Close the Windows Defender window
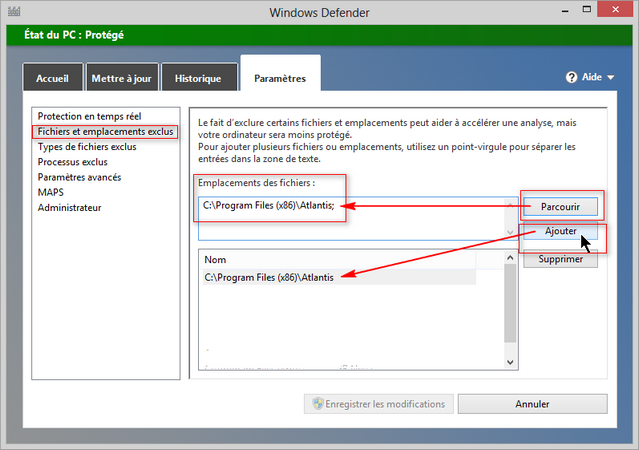Screen dimensions: 639x450 pos(615,9)
